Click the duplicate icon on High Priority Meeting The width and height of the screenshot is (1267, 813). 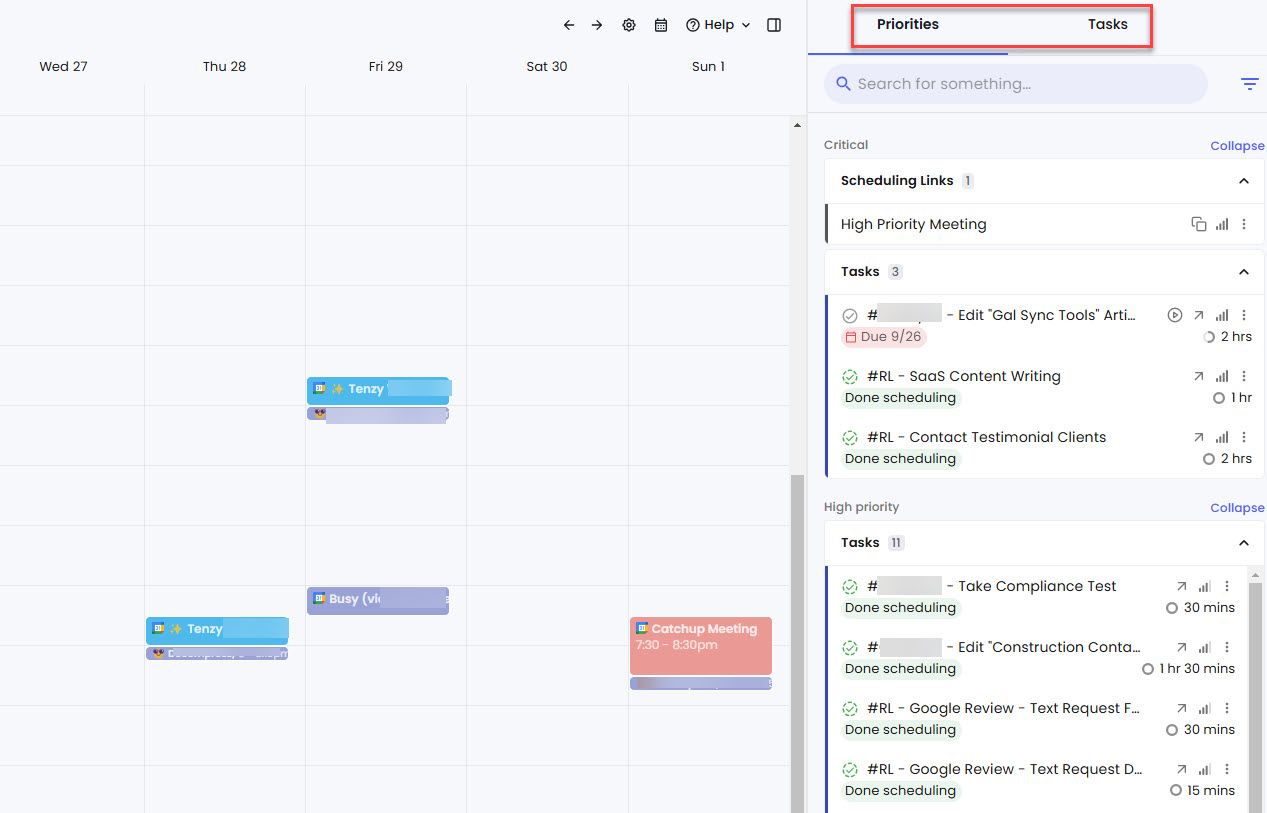[1199, 224]
